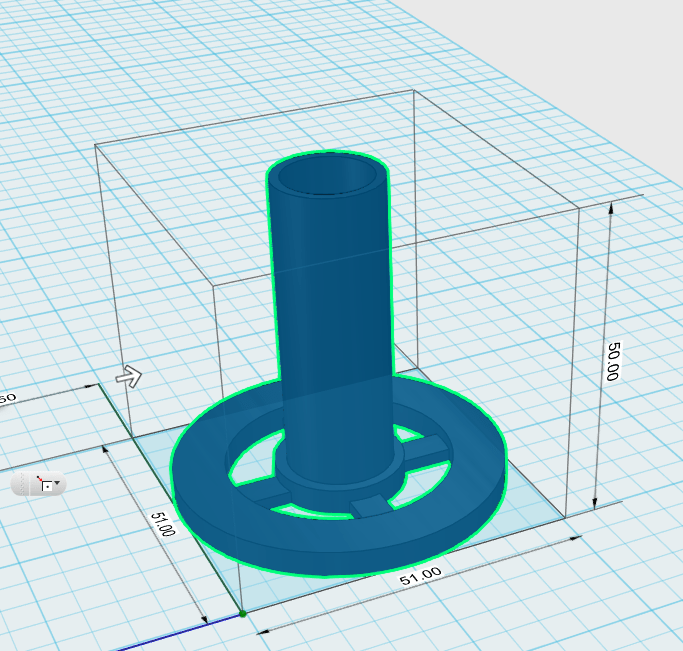Grab the dotted grip handle of the floating toolbar
The height and width of the screenshot is (651, 683).
pos(22,484)
